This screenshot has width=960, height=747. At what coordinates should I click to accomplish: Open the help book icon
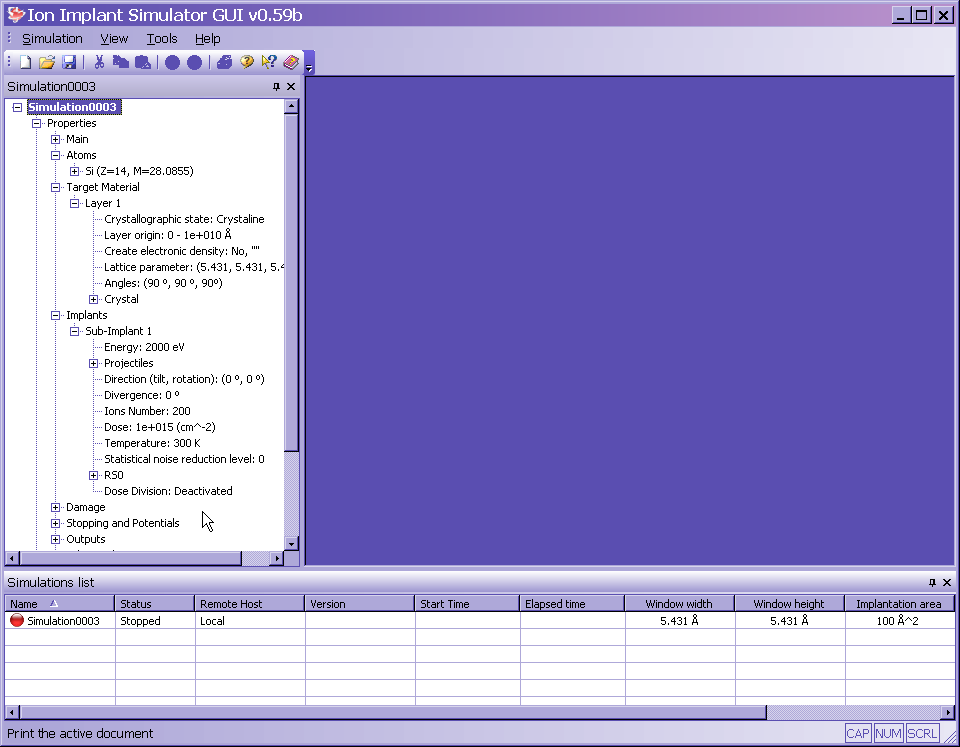[x=291, y=63]
